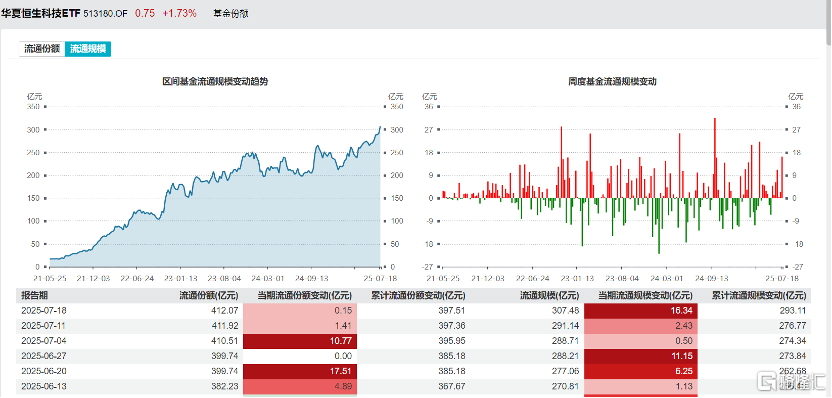Click the 1.41 share change cell
832x398 pixels.
coord(300,326)
